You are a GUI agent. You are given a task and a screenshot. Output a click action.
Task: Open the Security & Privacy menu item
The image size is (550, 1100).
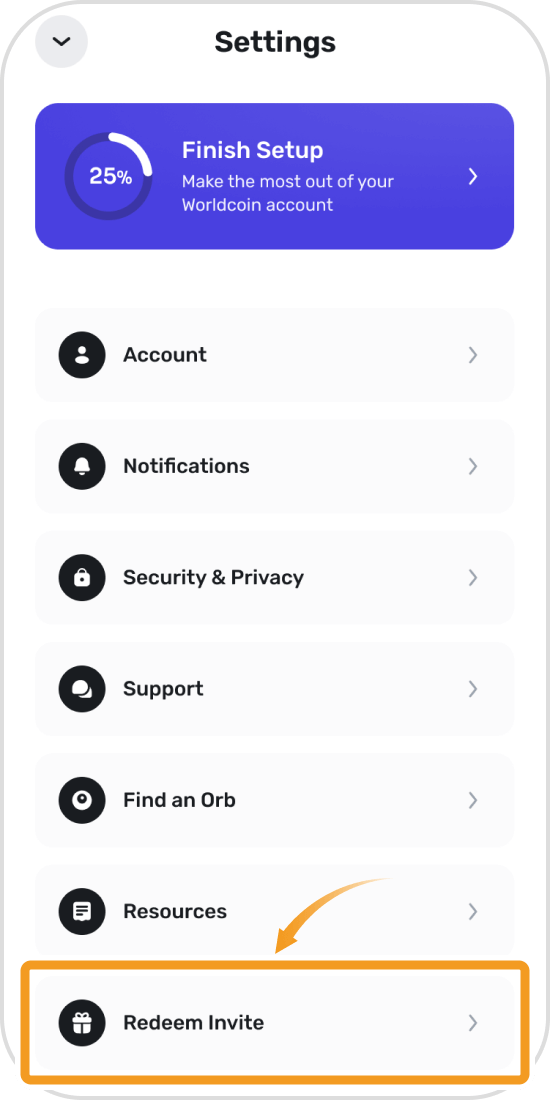(x=274, y=577)
